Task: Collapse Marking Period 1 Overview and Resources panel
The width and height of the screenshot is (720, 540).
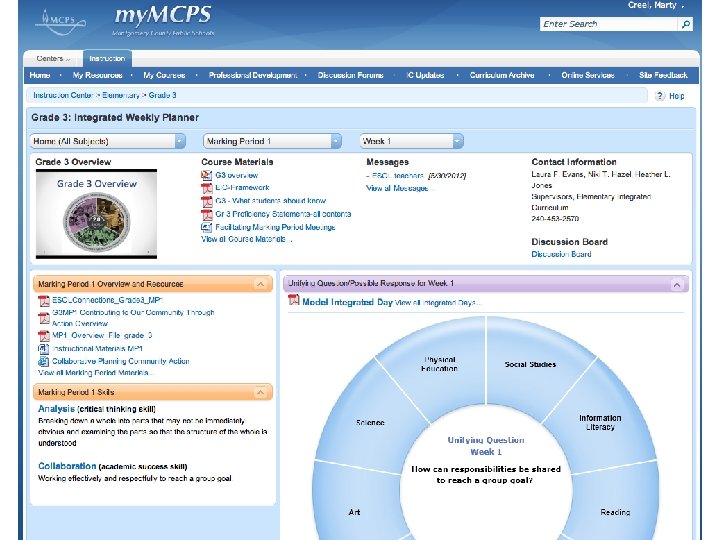Action: click(x=260, y=284)
